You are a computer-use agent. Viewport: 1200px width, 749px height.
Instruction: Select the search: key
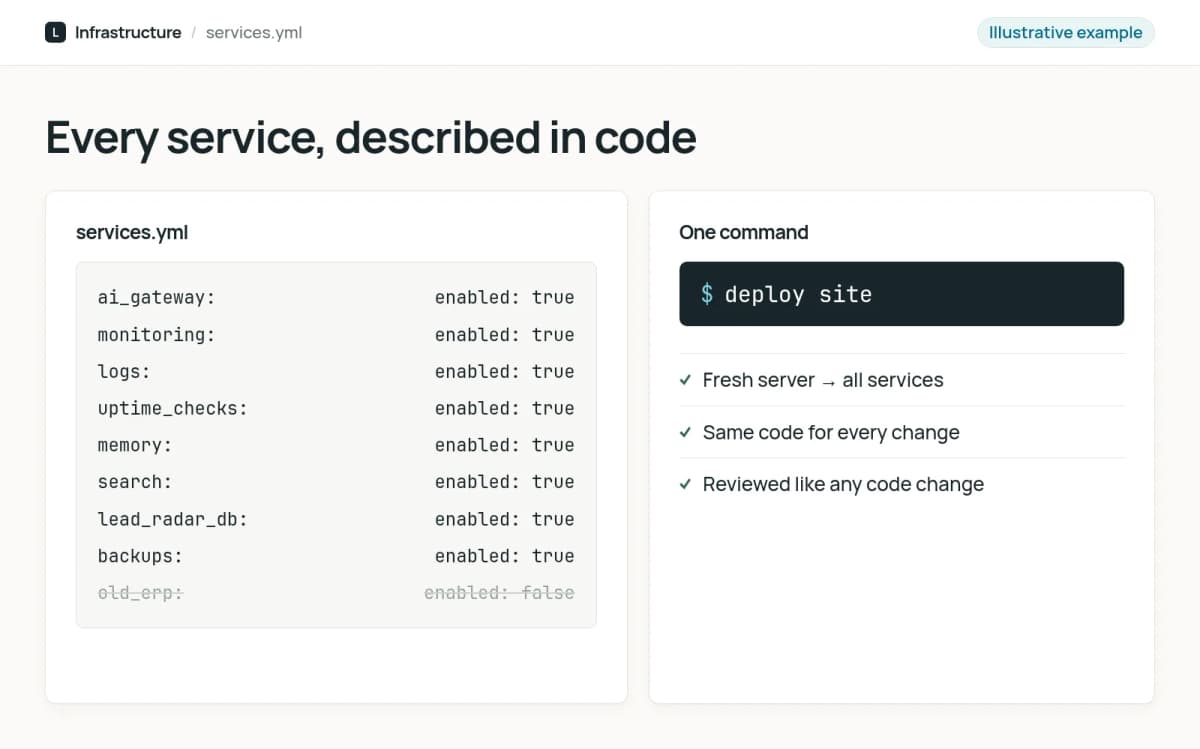135,482
